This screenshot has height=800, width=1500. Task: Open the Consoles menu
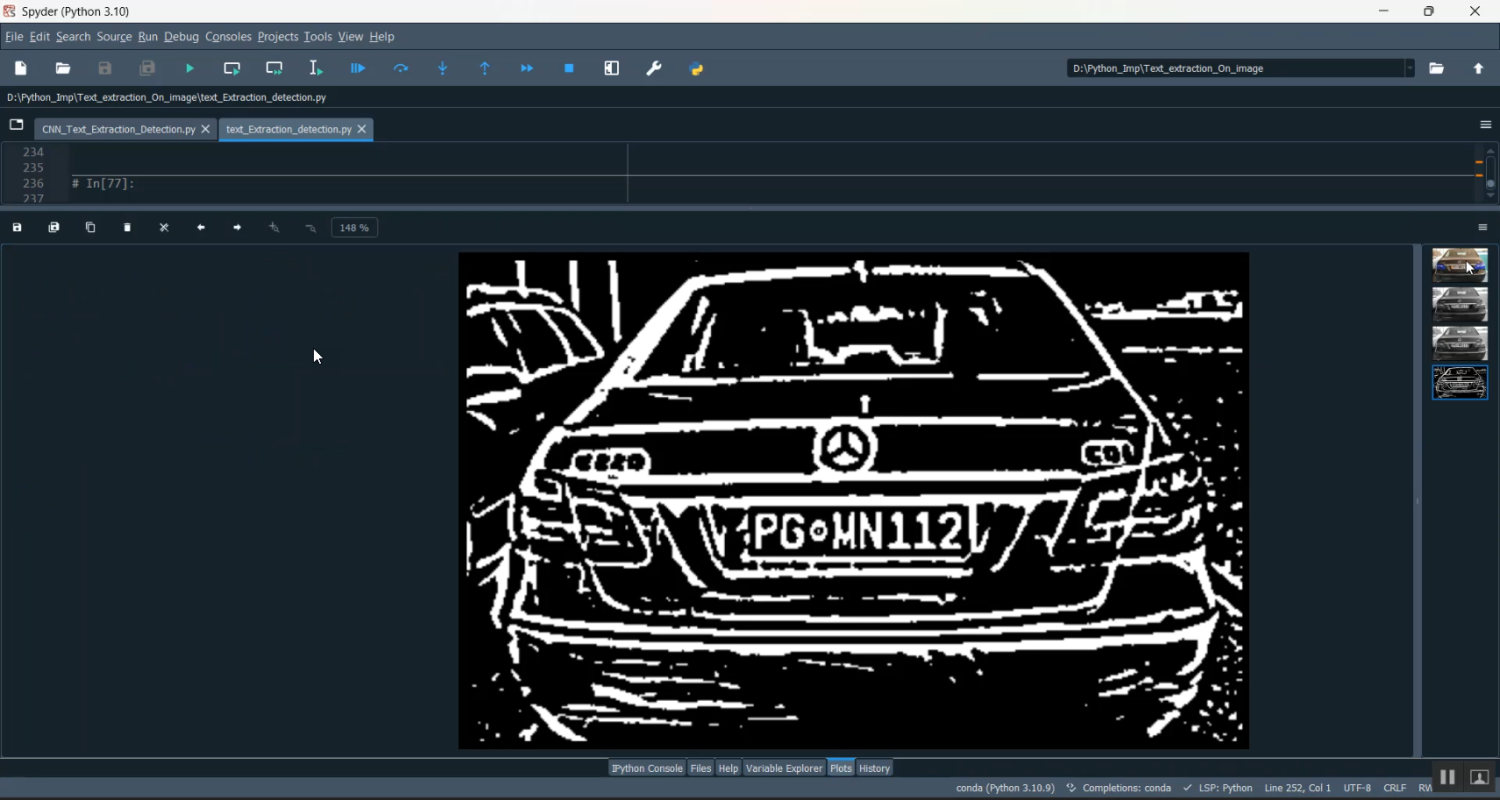[228, 37]
